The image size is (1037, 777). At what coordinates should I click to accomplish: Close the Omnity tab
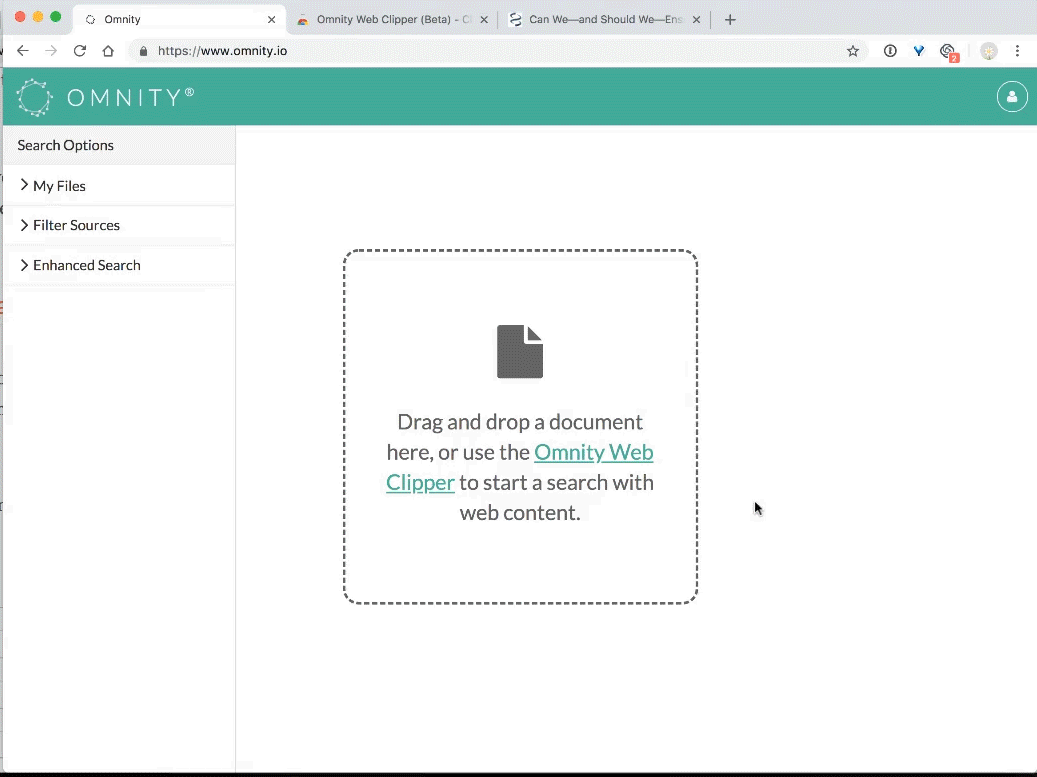pyautogui.click(x=271, y=20)
